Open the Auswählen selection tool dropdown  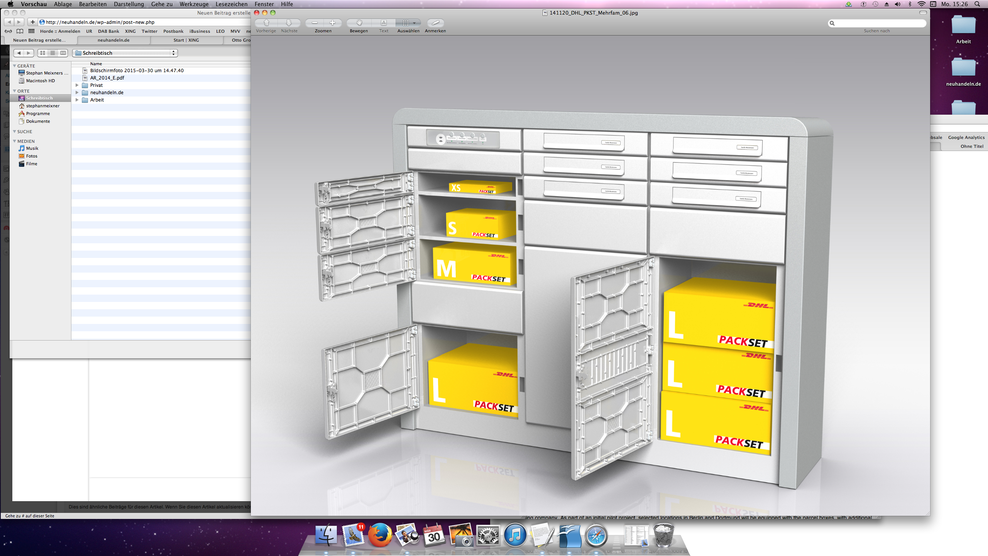point(408,23)
